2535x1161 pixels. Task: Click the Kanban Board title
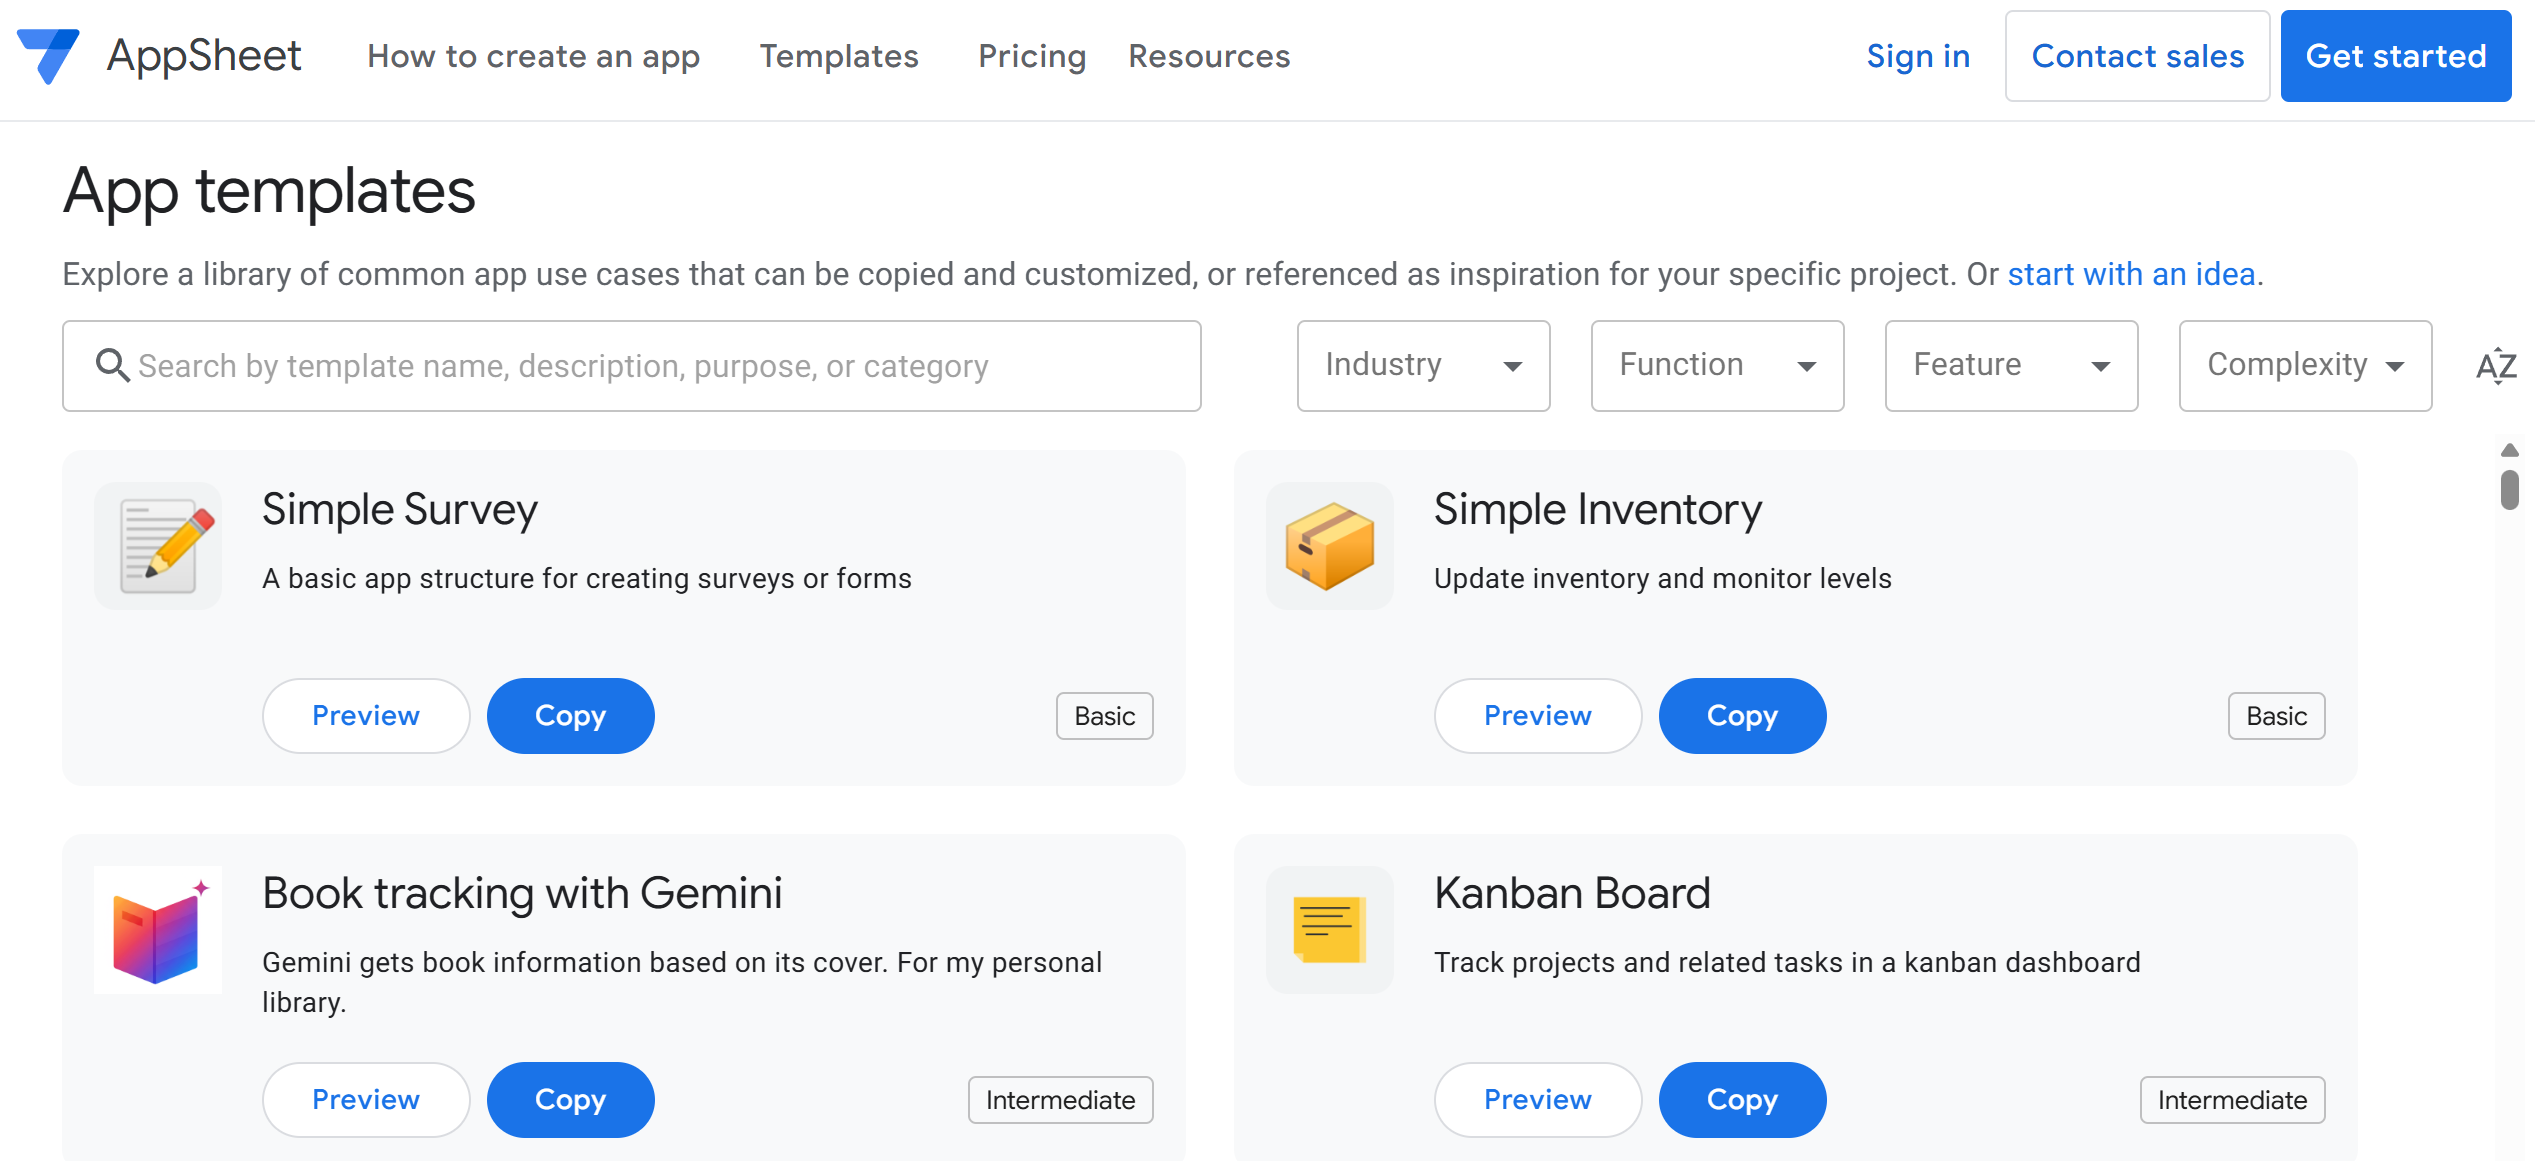click(x=1572, y=893)
